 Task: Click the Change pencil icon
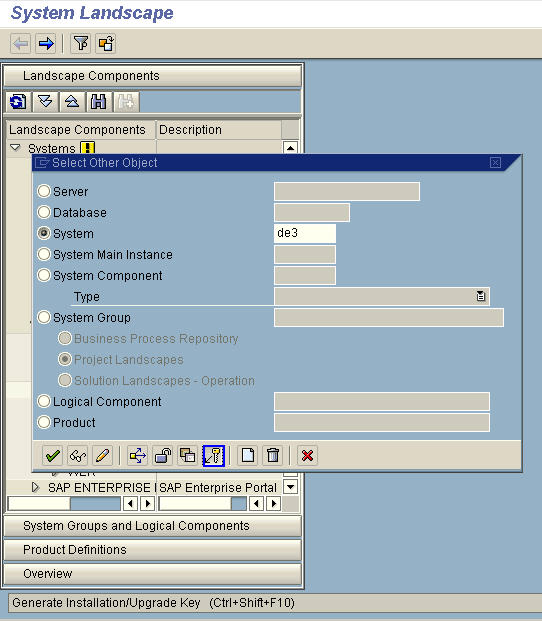(102, 455)
